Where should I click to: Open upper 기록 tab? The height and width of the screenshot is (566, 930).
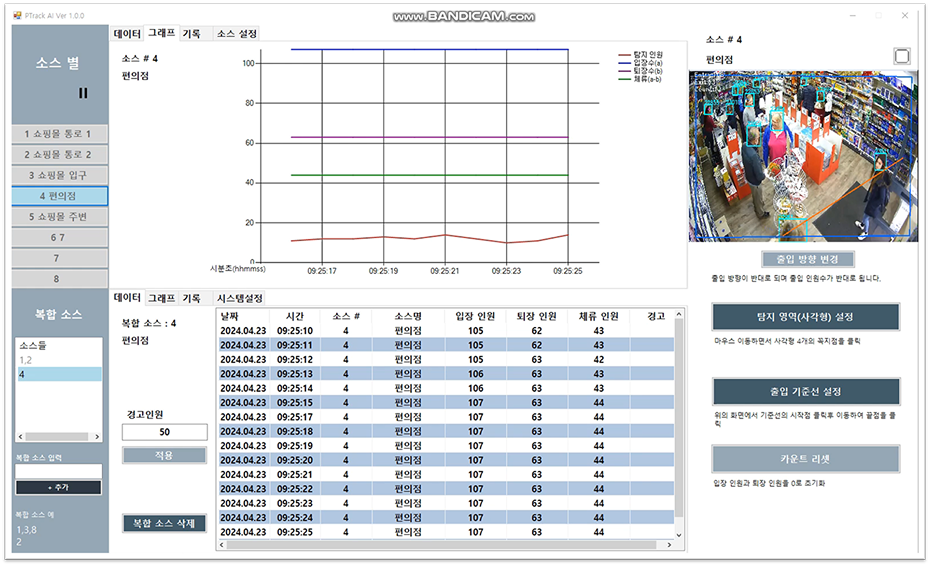192,34
